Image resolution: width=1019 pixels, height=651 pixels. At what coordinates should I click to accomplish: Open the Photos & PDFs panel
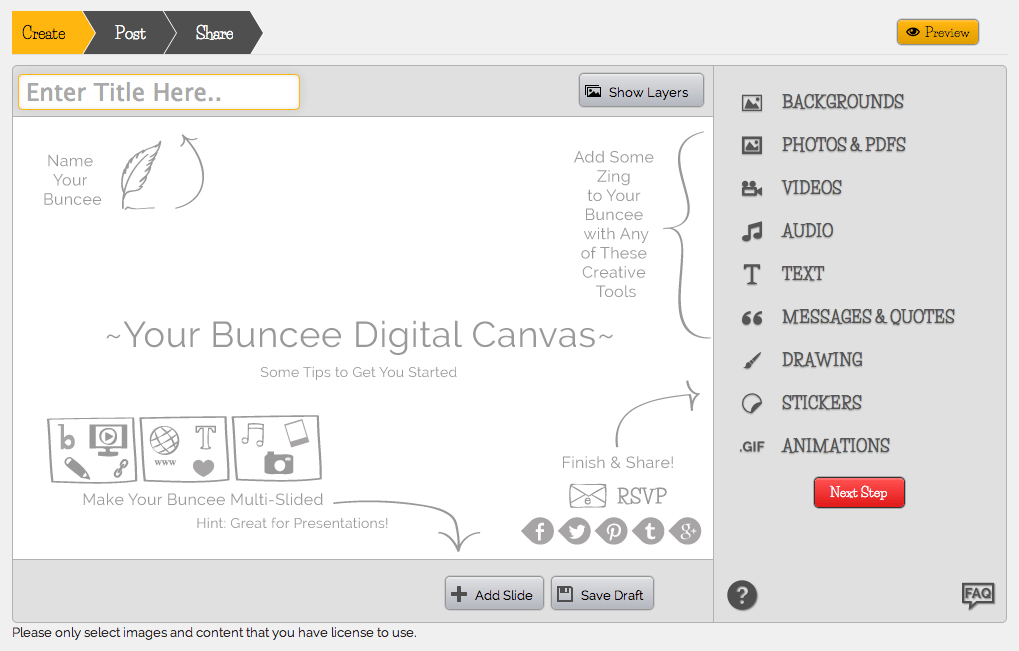[843, 145]
